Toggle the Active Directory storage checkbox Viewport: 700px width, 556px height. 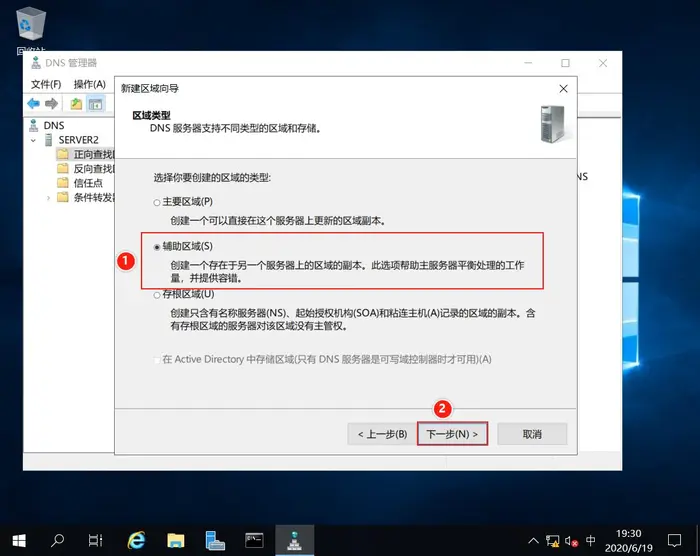coord(157,360)
